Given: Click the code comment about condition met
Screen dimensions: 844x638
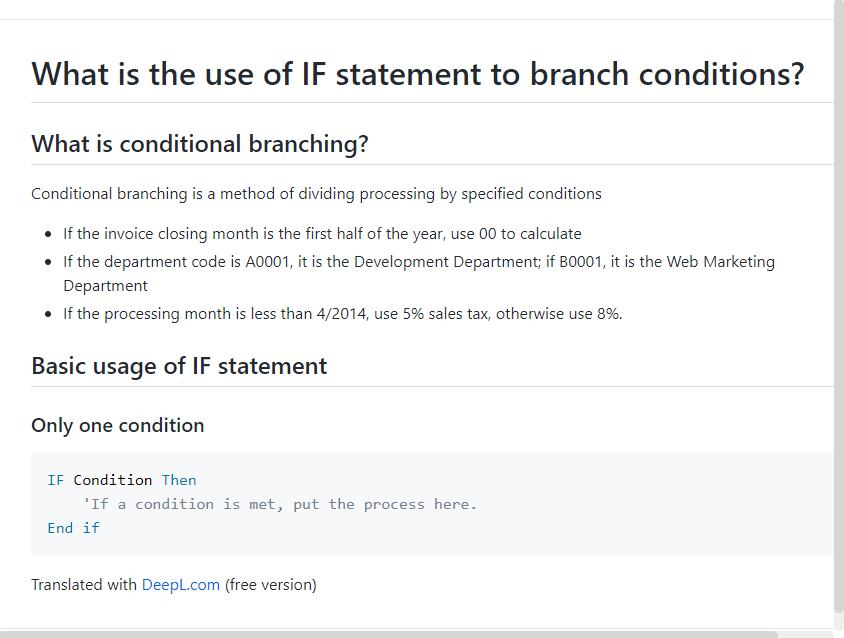Looking at the screenshot, I should pyautogui.click(x=279, y=504).
